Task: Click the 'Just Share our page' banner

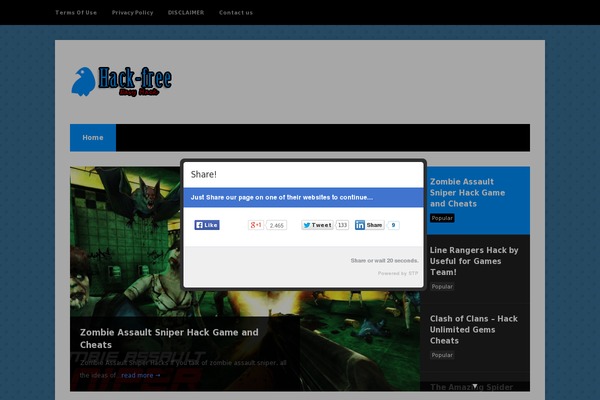Action: (303, 198)
